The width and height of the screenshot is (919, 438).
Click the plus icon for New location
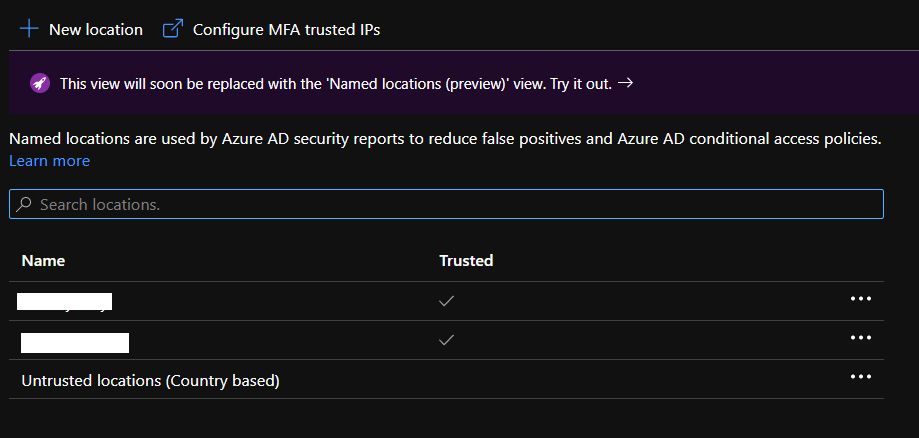(x=28, y=29)
